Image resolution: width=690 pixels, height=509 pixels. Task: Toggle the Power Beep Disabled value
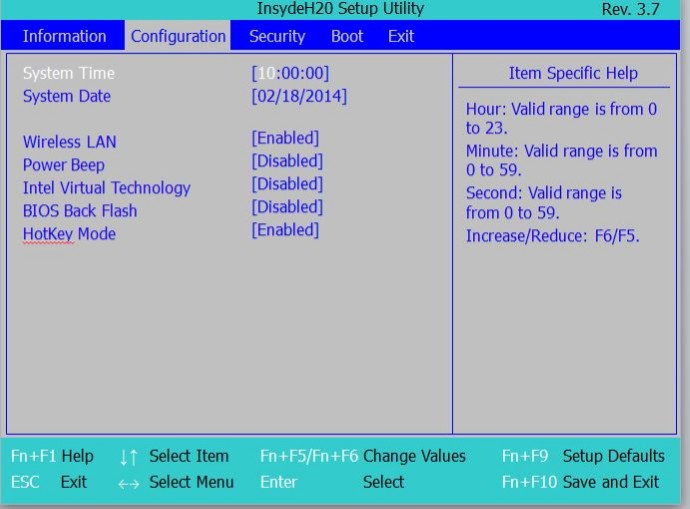(287, 161)
